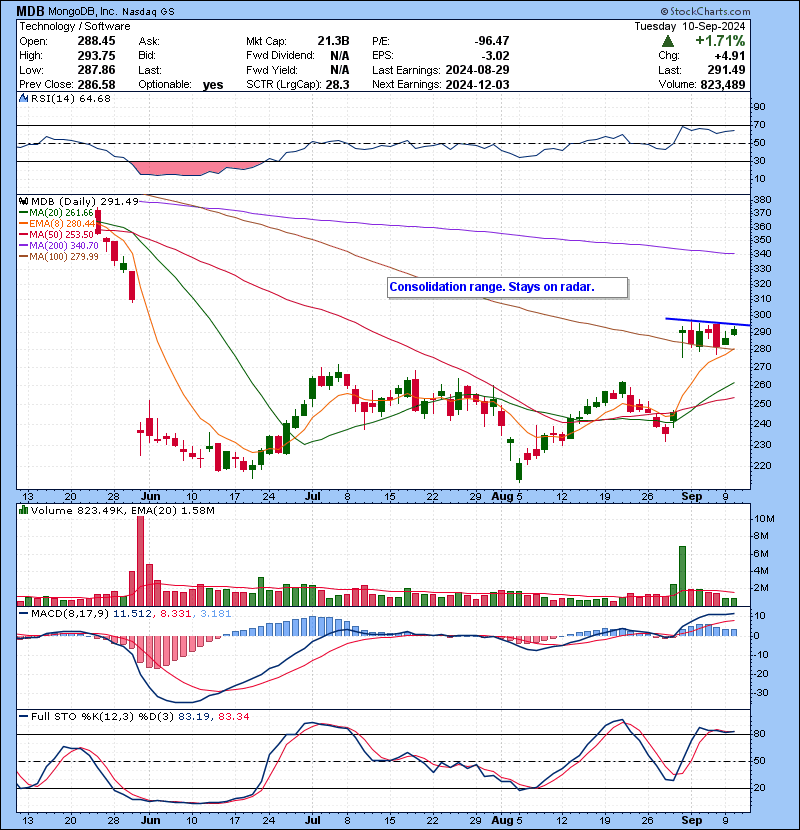Click the Prev Close value 286.58
The height and width of the screenshot is (830, 800).
point(96,84)
